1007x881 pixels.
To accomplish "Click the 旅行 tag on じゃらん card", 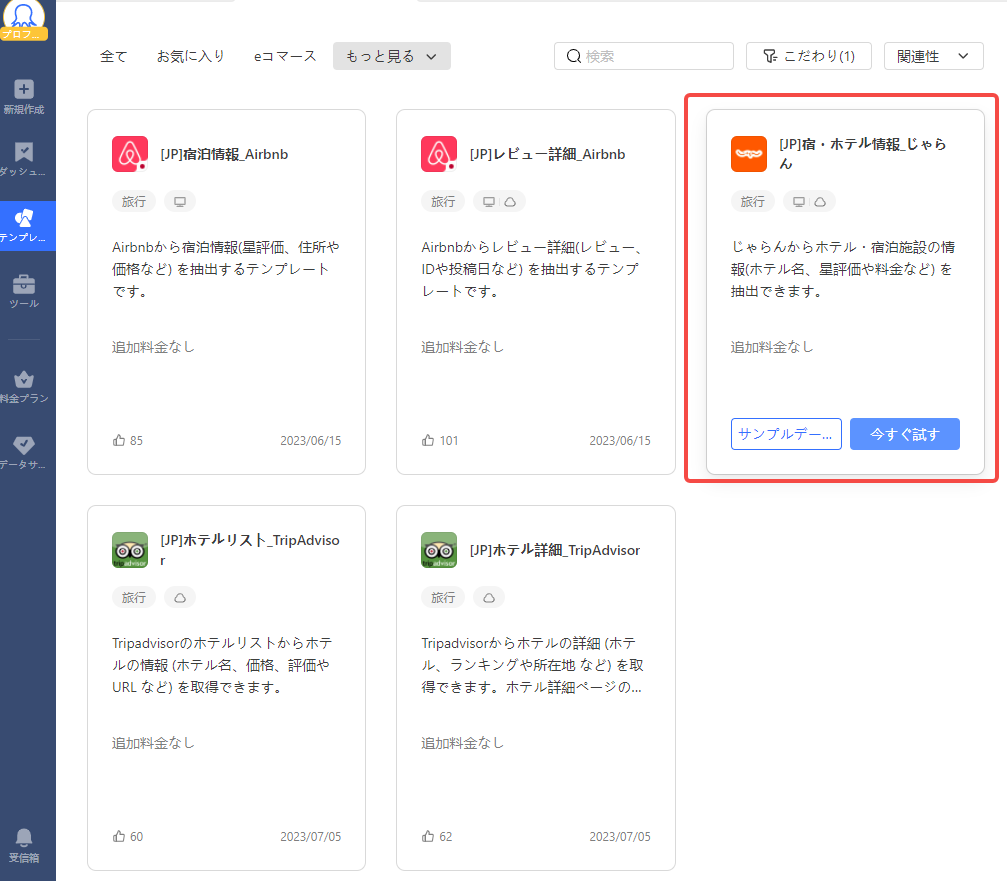I will tap(752, 202).
